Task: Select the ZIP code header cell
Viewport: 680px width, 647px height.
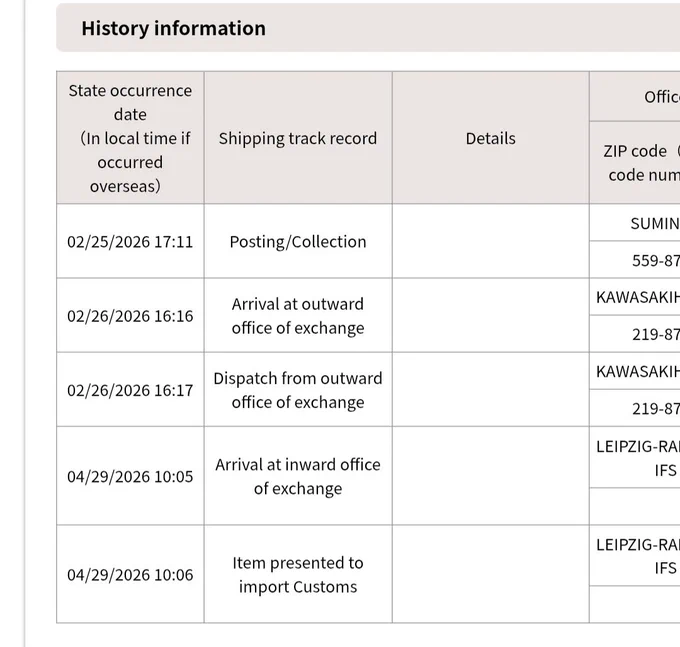Action: click(635, 163)
